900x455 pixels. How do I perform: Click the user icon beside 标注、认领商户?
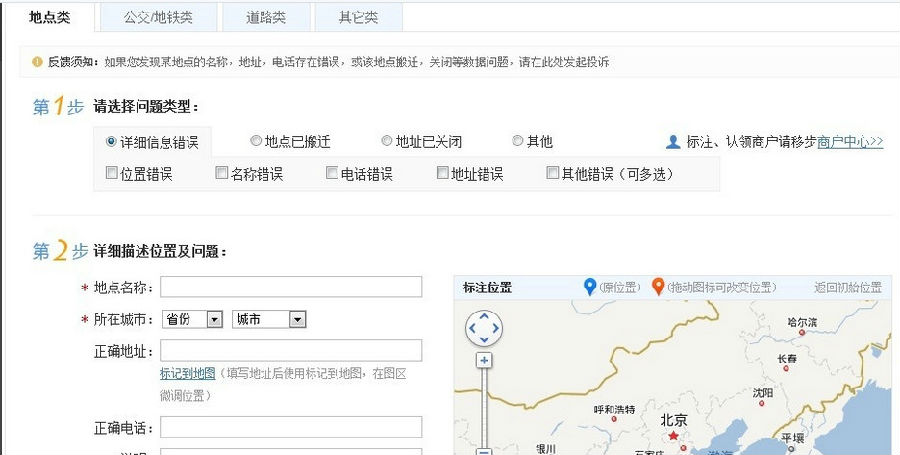pos(673,142)
